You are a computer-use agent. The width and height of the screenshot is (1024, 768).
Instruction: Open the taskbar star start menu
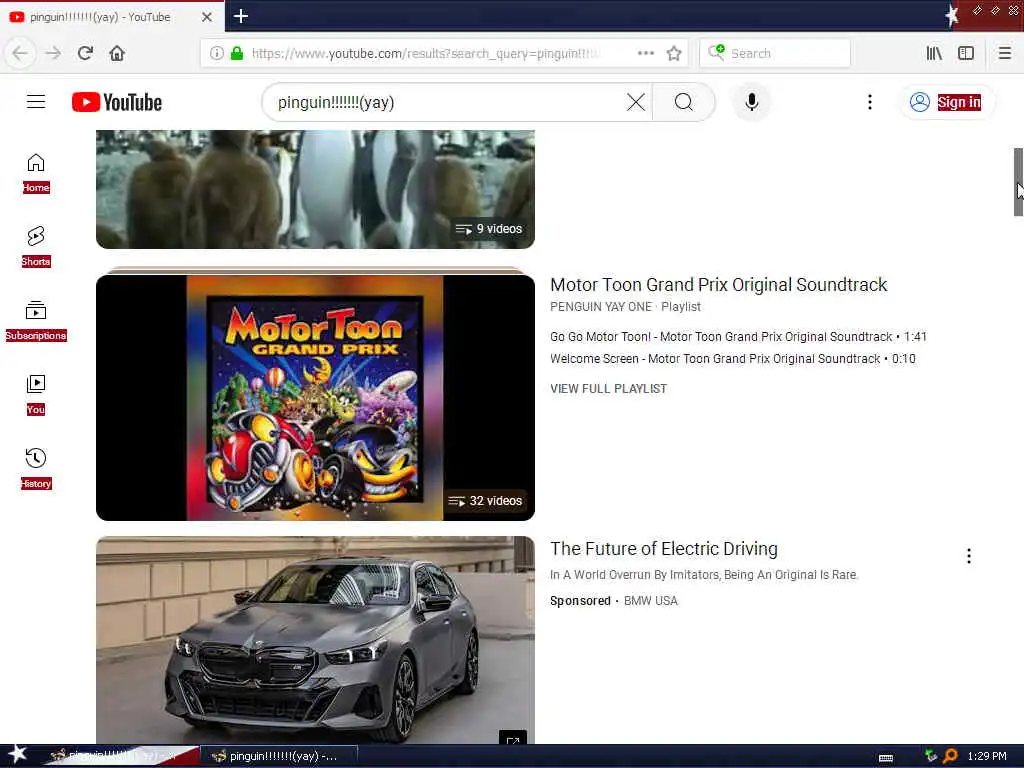[17, 754]
